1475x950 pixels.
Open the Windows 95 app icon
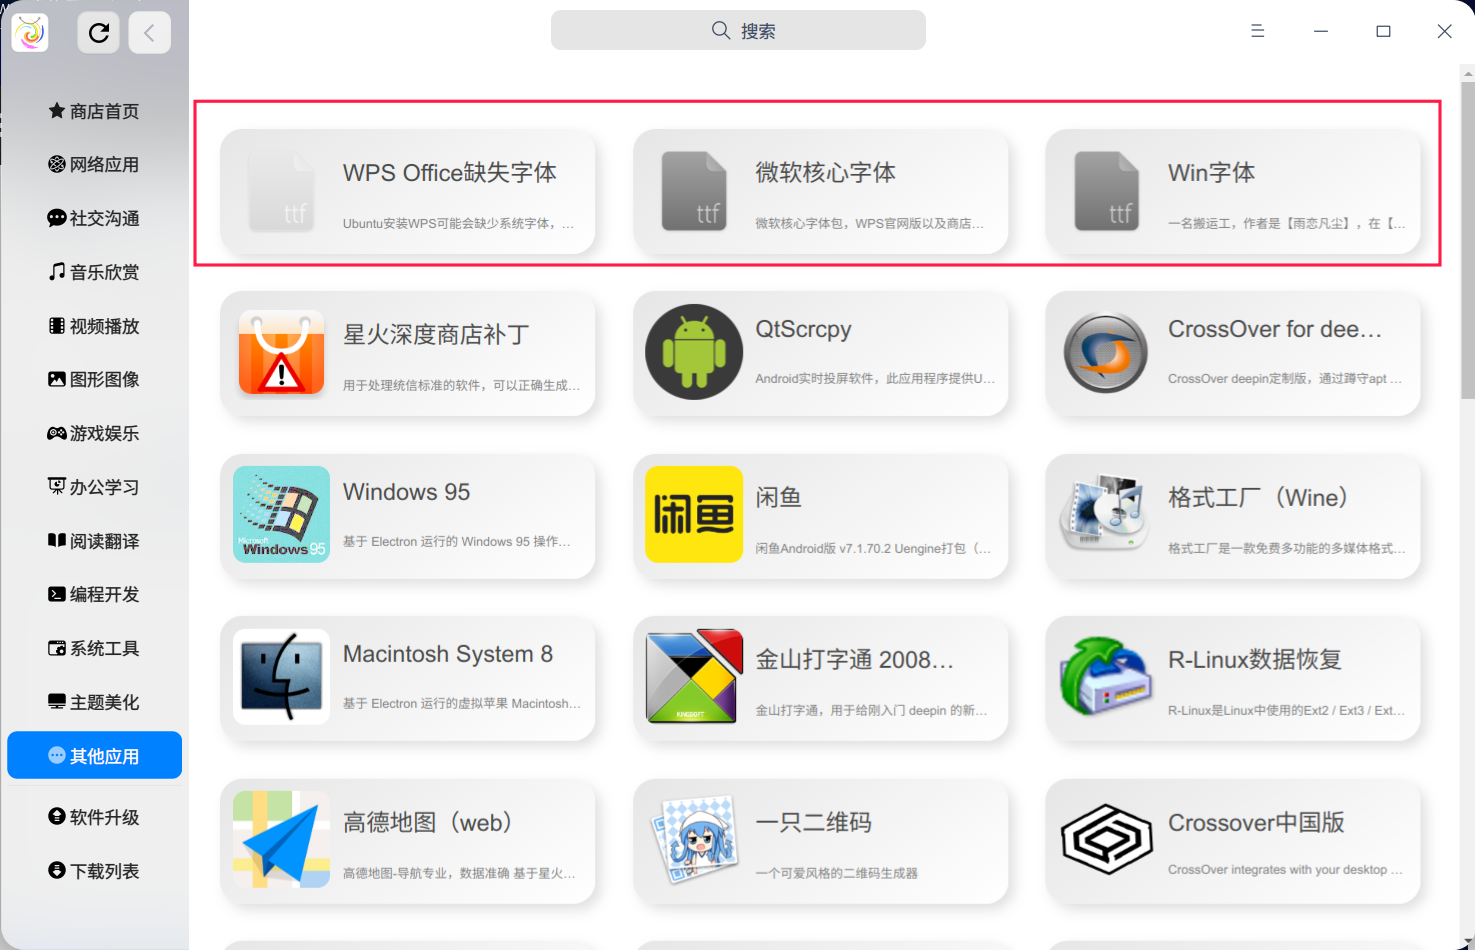pyautogui.click(x=281, y=515)
